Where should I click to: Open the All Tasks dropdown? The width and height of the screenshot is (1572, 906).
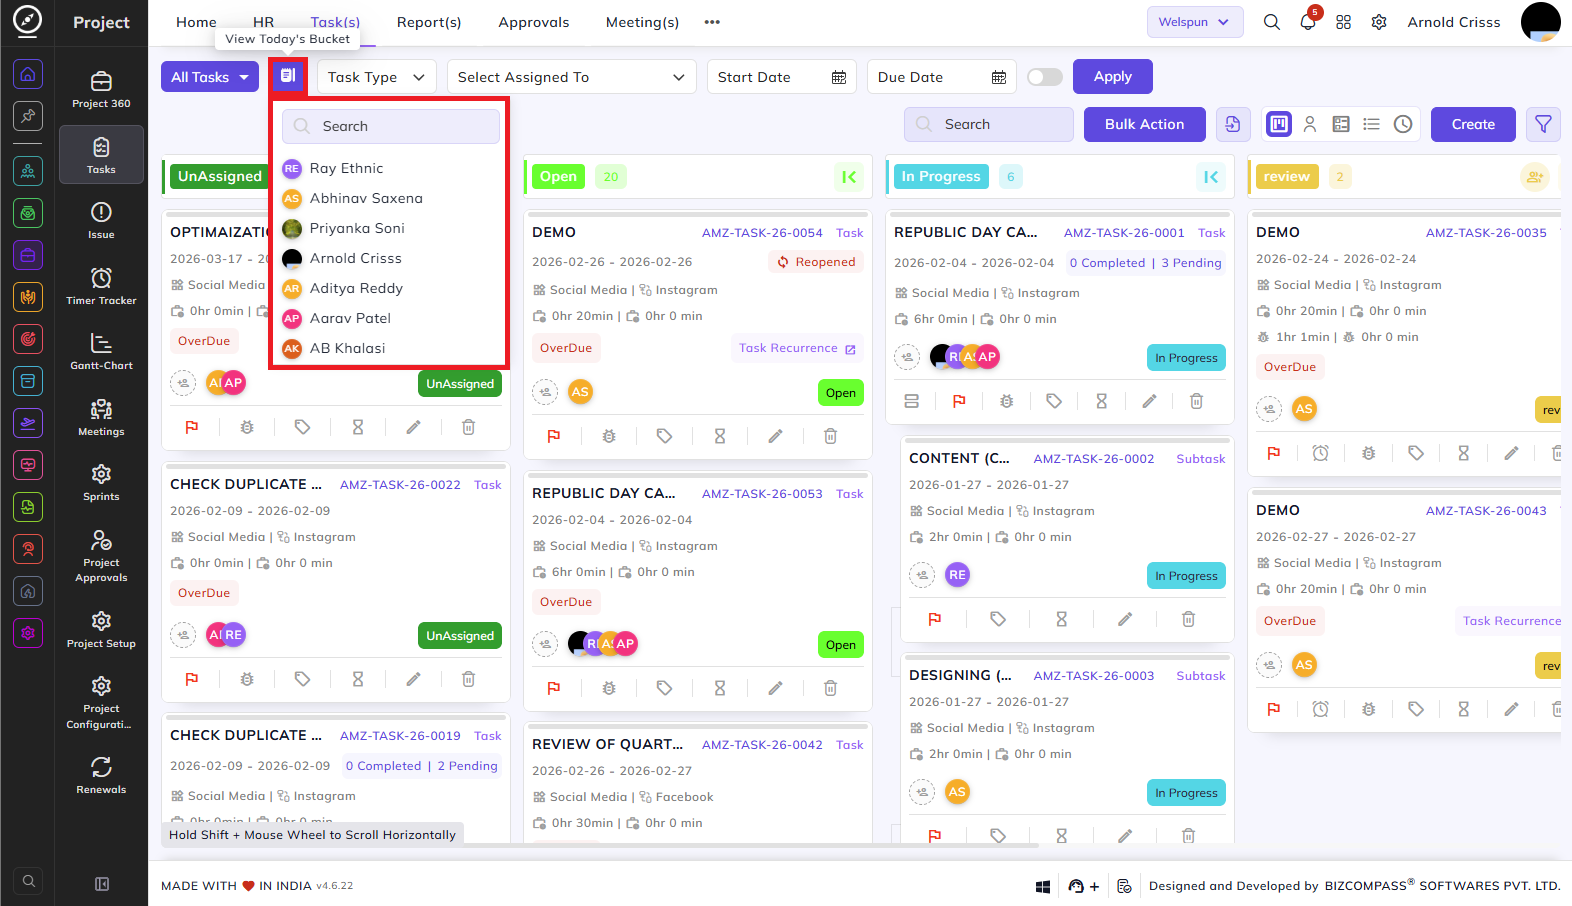point(210,77)
